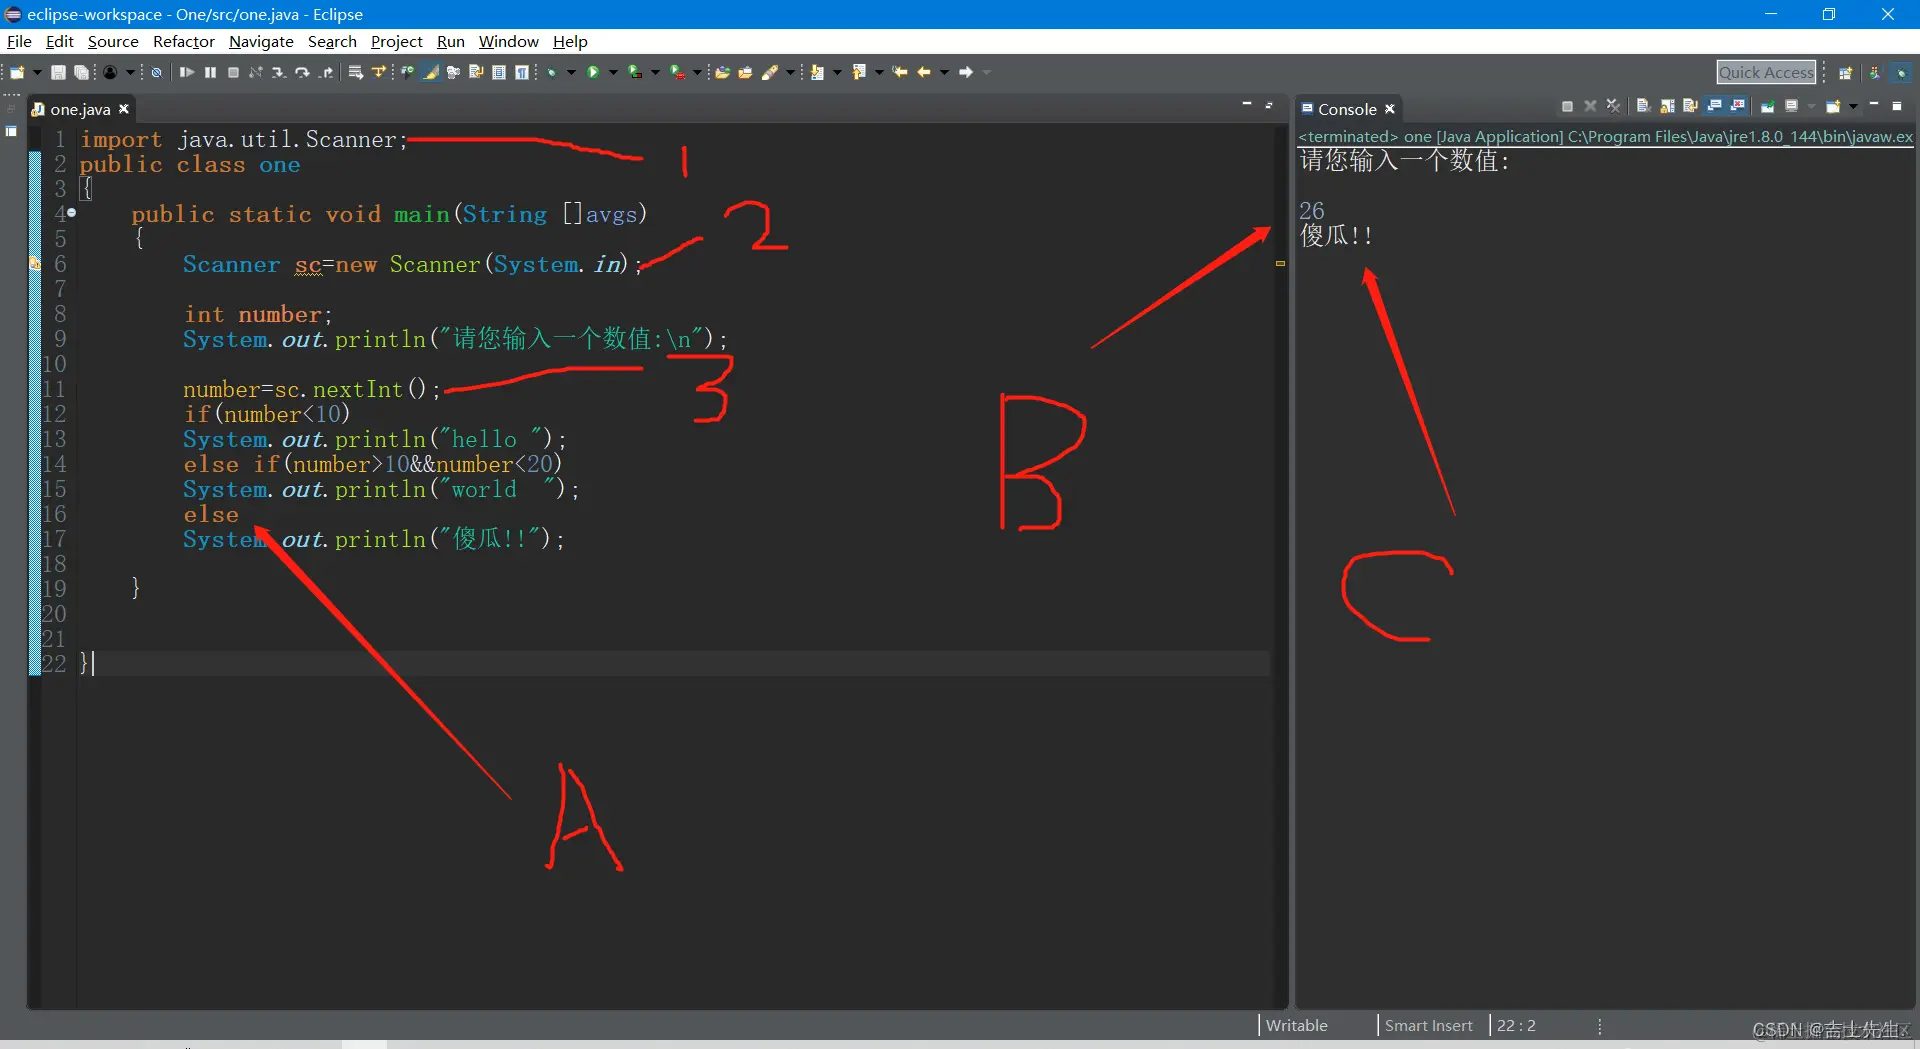Screen dimensions: 1920x1049
Task: Collapse the main method fold marker on line 4
Action: (71, 212)
